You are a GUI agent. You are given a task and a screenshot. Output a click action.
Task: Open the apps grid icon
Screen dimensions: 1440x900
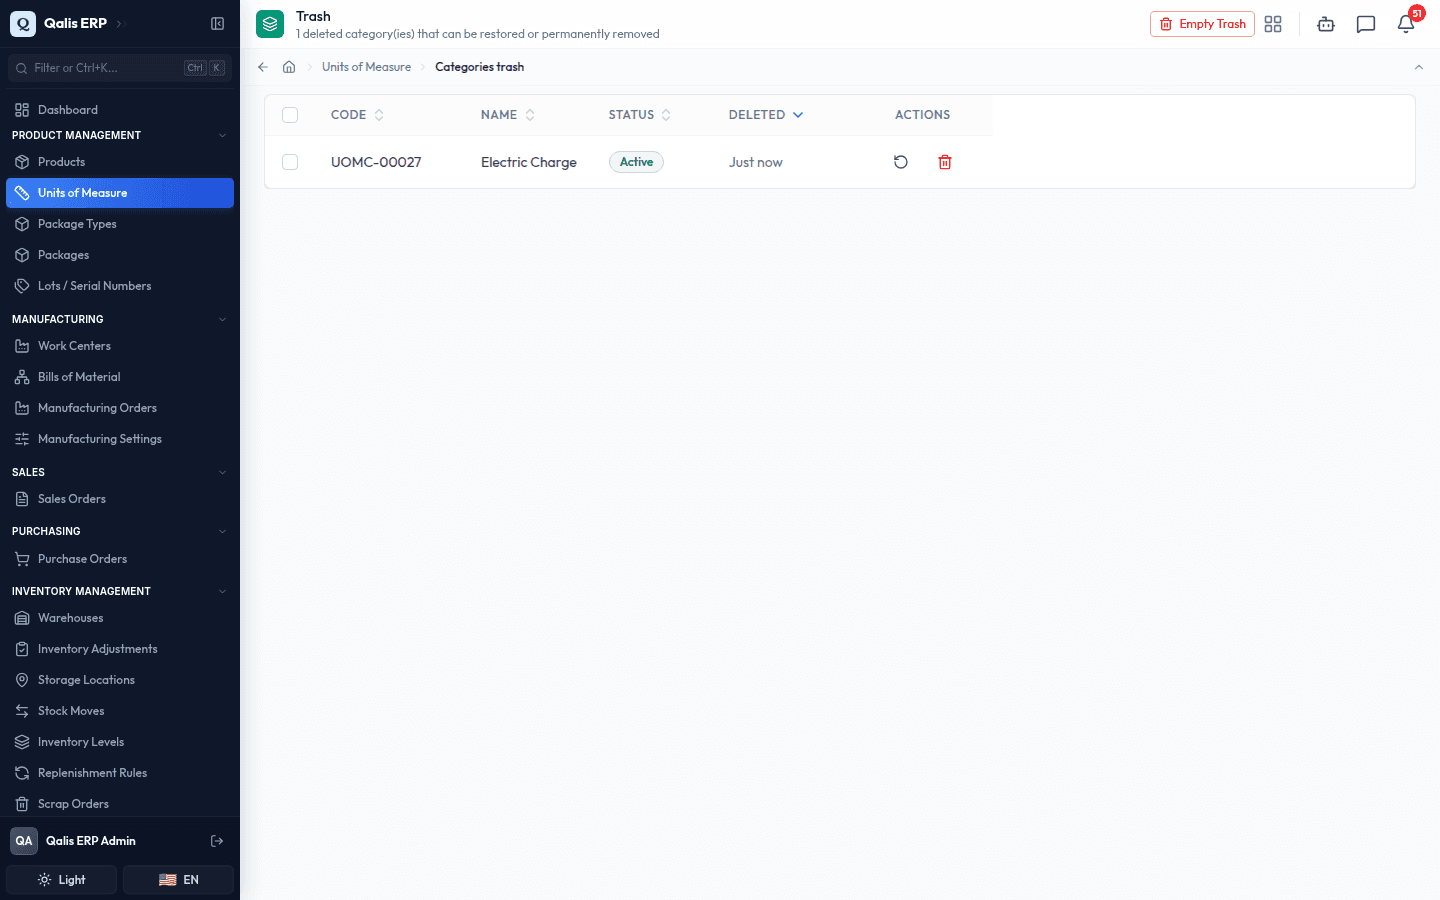(x=1273, y=24)
